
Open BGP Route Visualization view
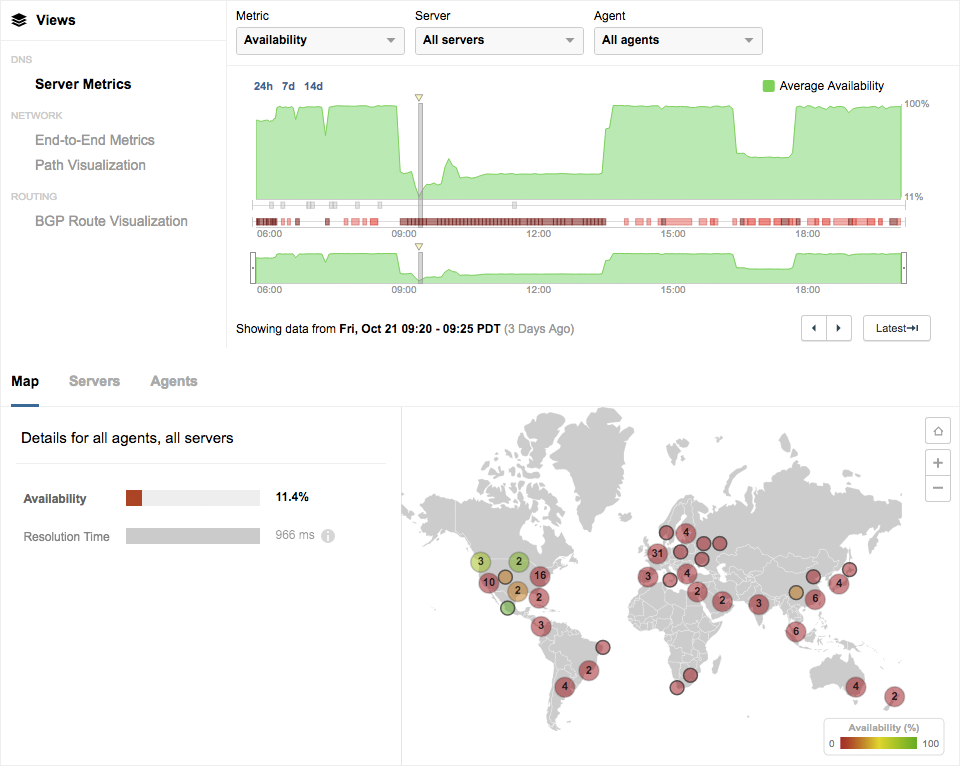[x=111, y=221]
